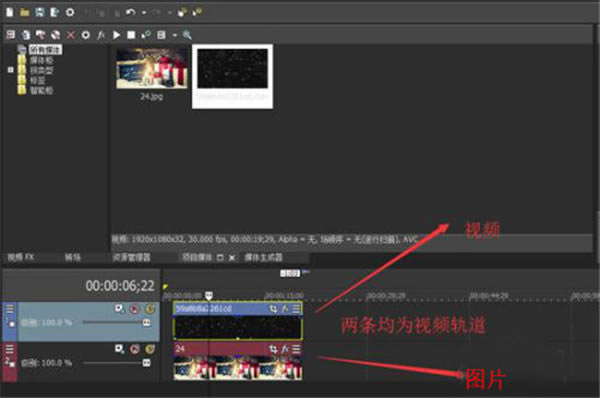Undock the Project Media window via square icon
Screen dimensions: 600x398
[220, 258]
